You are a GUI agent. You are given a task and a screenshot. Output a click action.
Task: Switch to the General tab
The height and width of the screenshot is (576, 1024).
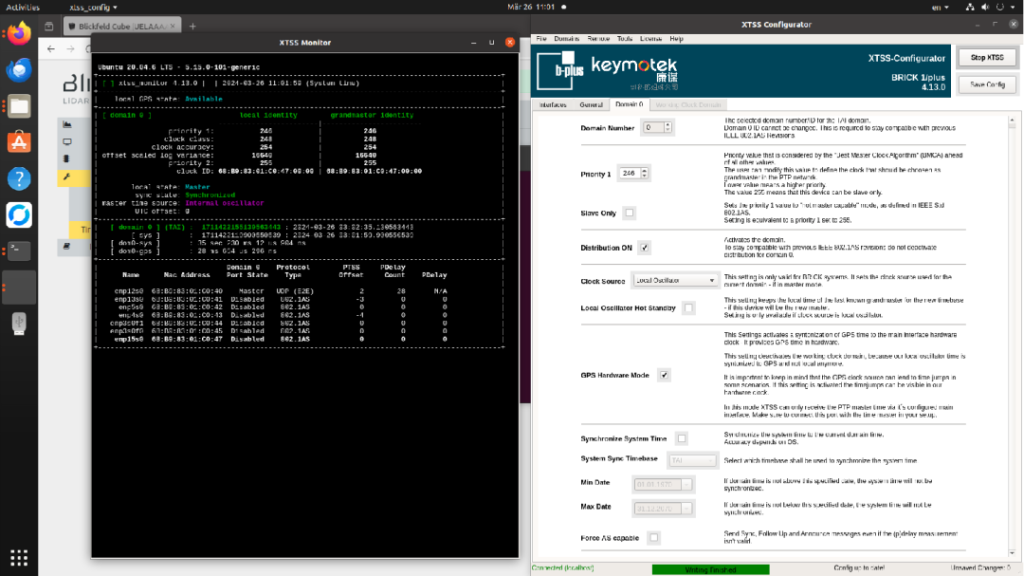pyautogui.click(x=591, y=104)
